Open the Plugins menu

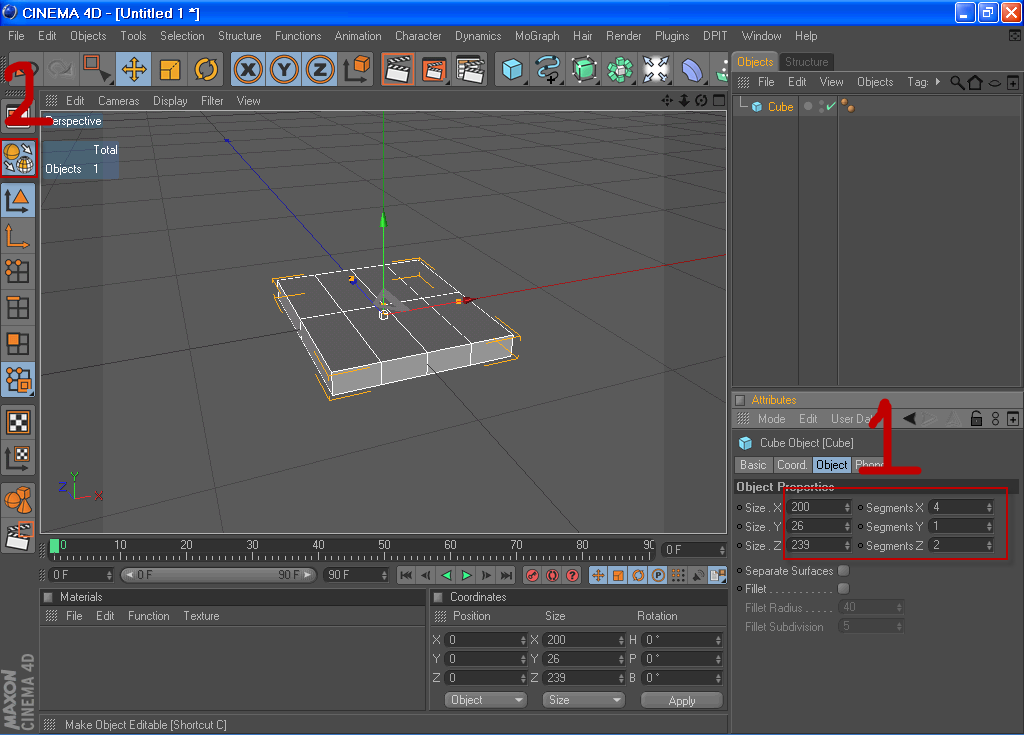click(672, 36)
